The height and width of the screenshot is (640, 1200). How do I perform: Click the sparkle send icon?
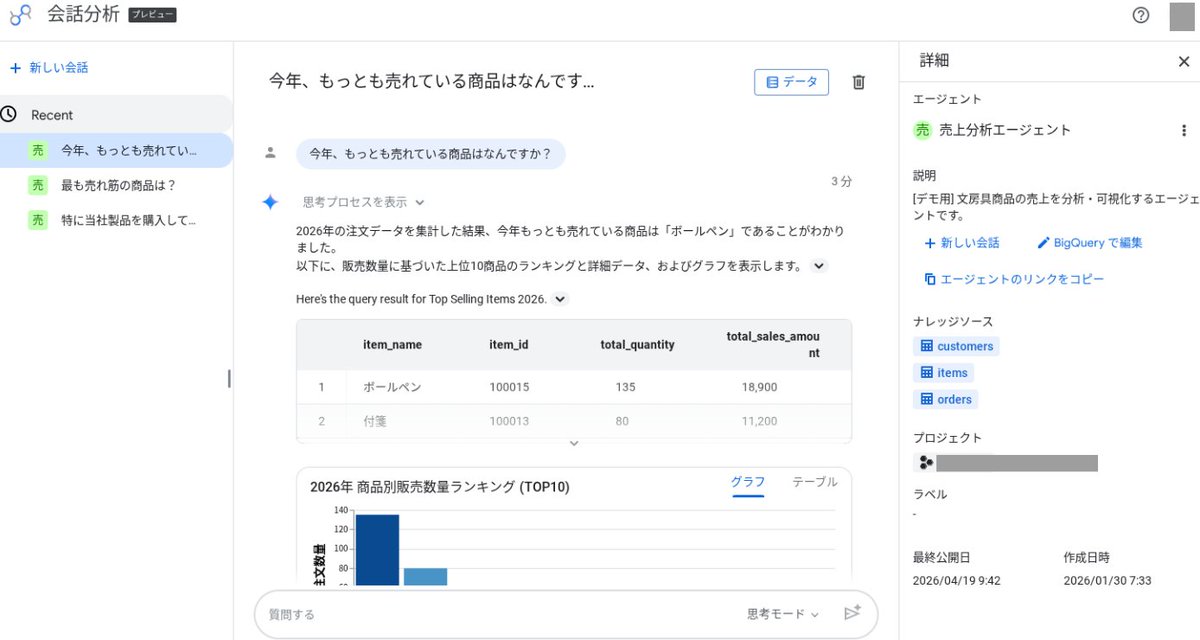[x=852, y=613]
